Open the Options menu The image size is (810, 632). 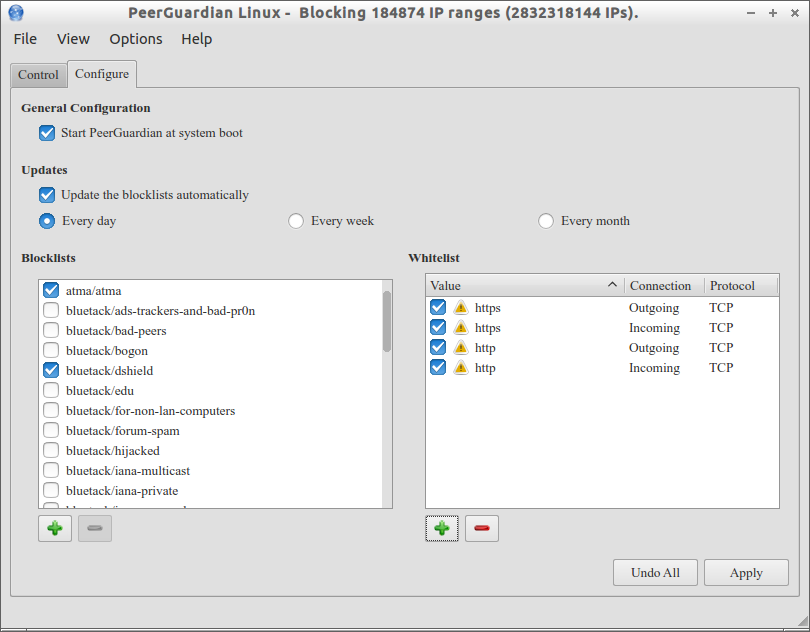click(x=136, y=39)
